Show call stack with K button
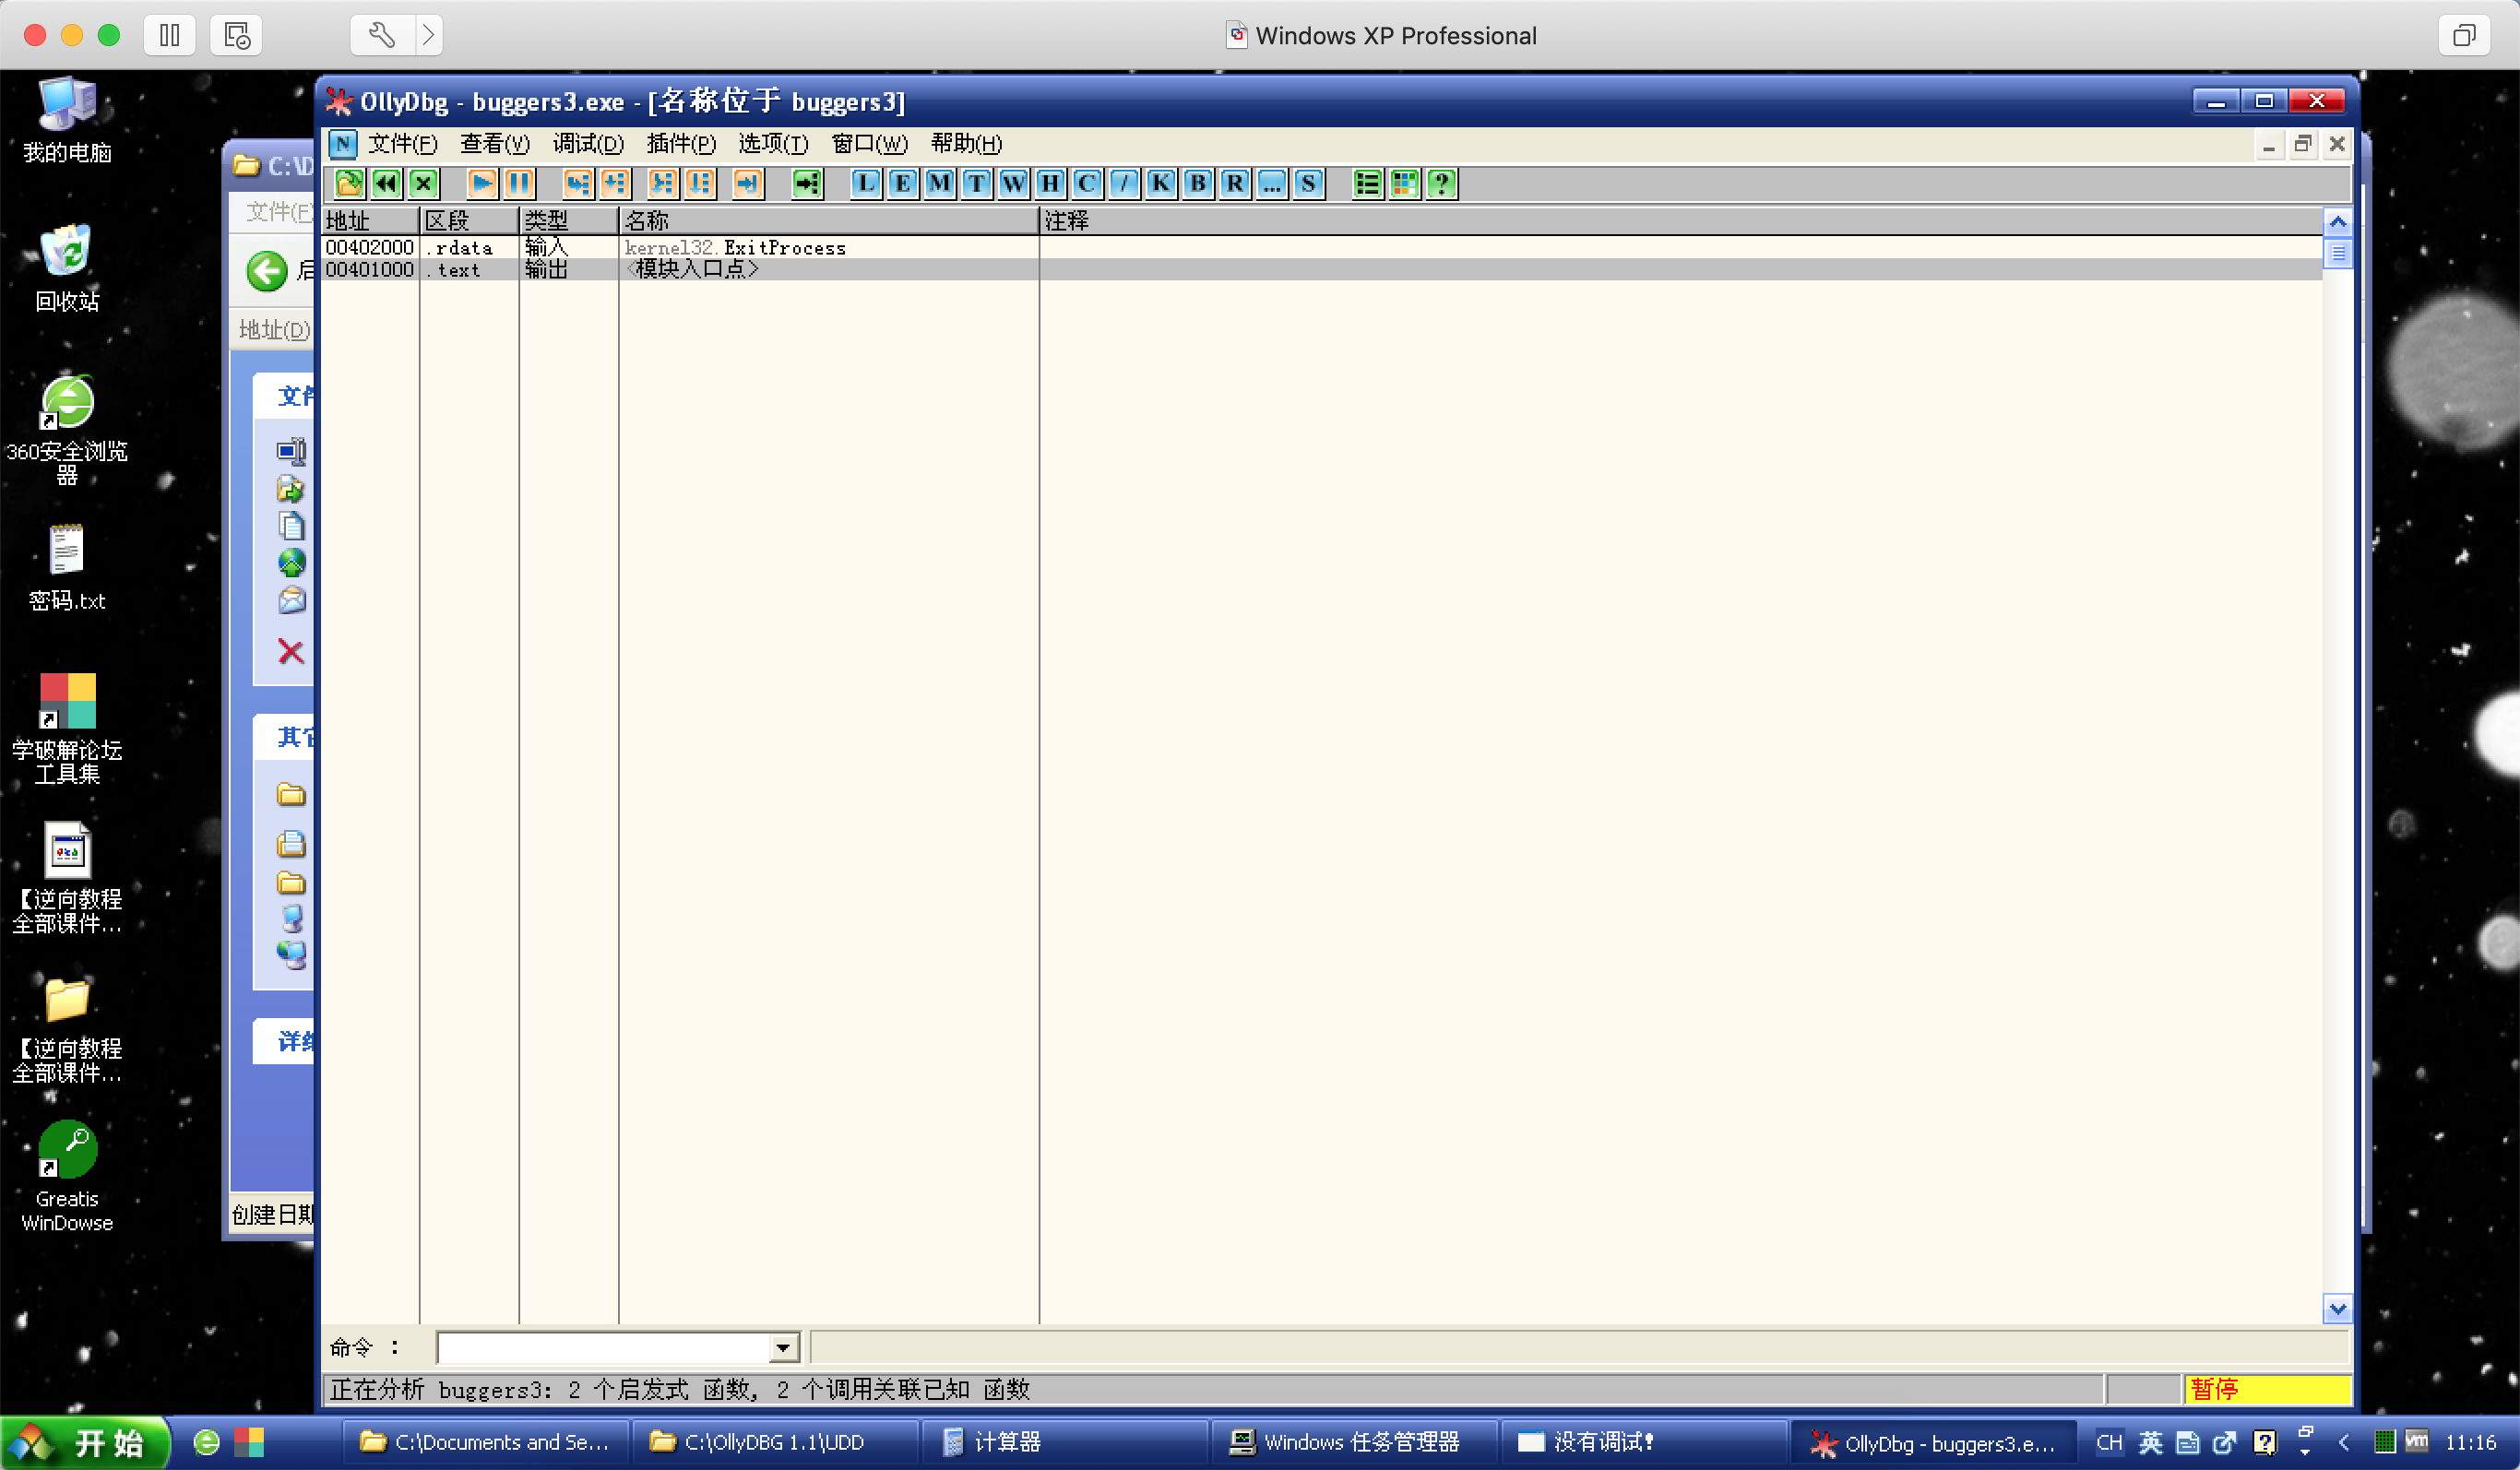This screenshot has width=2520, height=1470. point(1160,183)
